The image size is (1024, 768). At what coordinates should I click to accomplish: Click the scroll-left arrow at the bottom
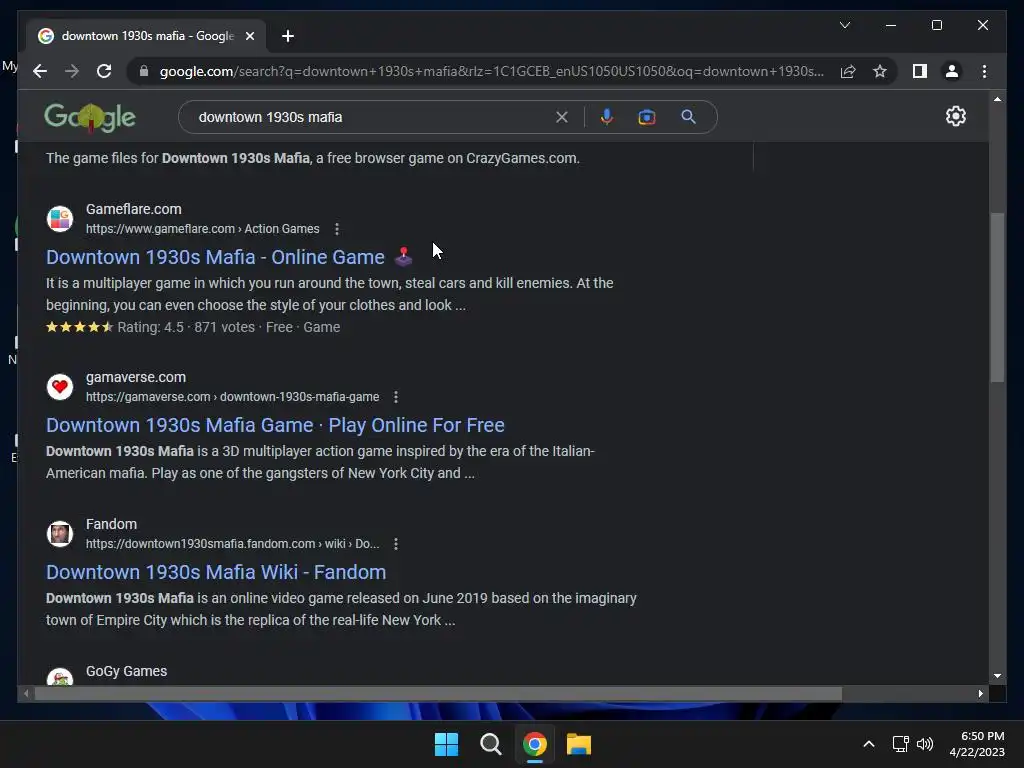(25, 694)
